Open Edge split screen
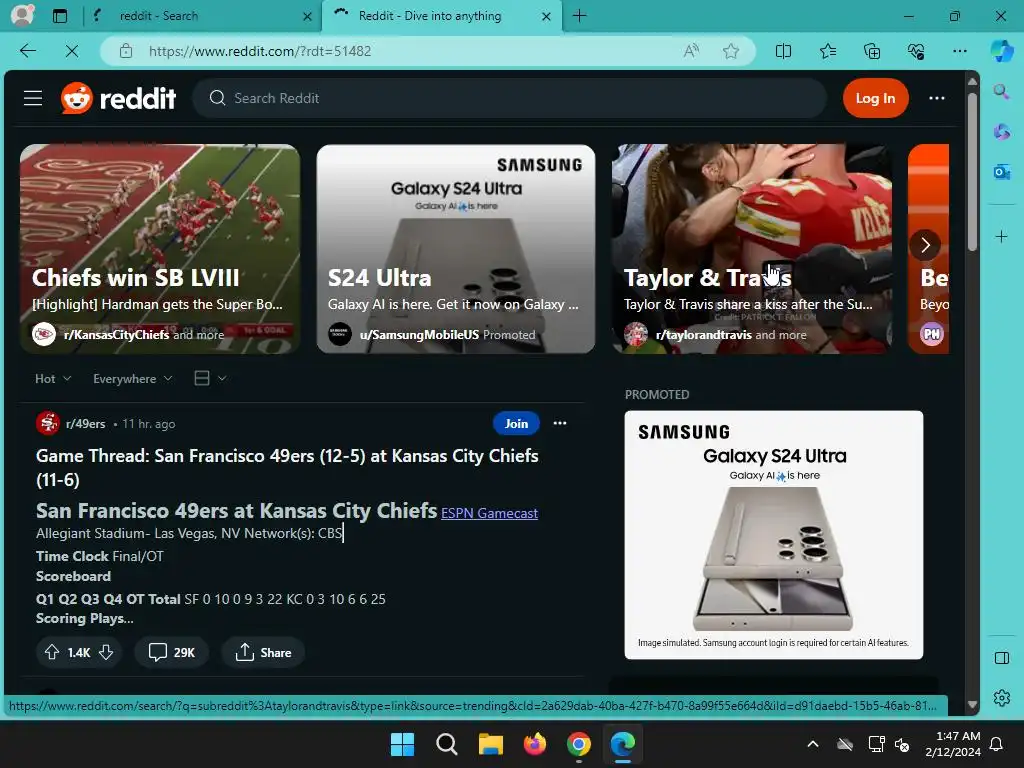Image resolution: width=1024 pixels, height=768 pixels. [783, 51]
